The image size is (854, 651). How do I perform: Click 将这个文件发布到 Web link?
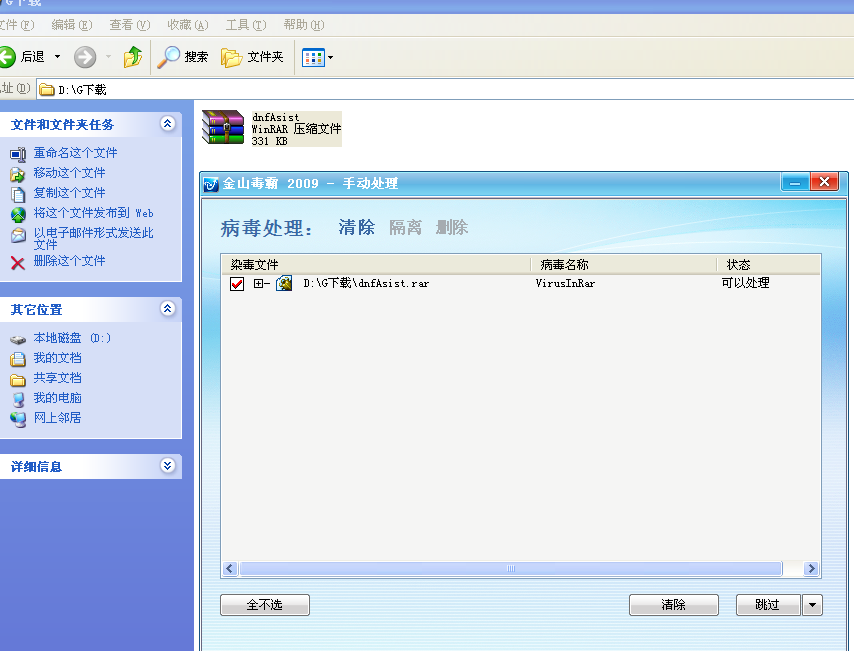point(93,213)
